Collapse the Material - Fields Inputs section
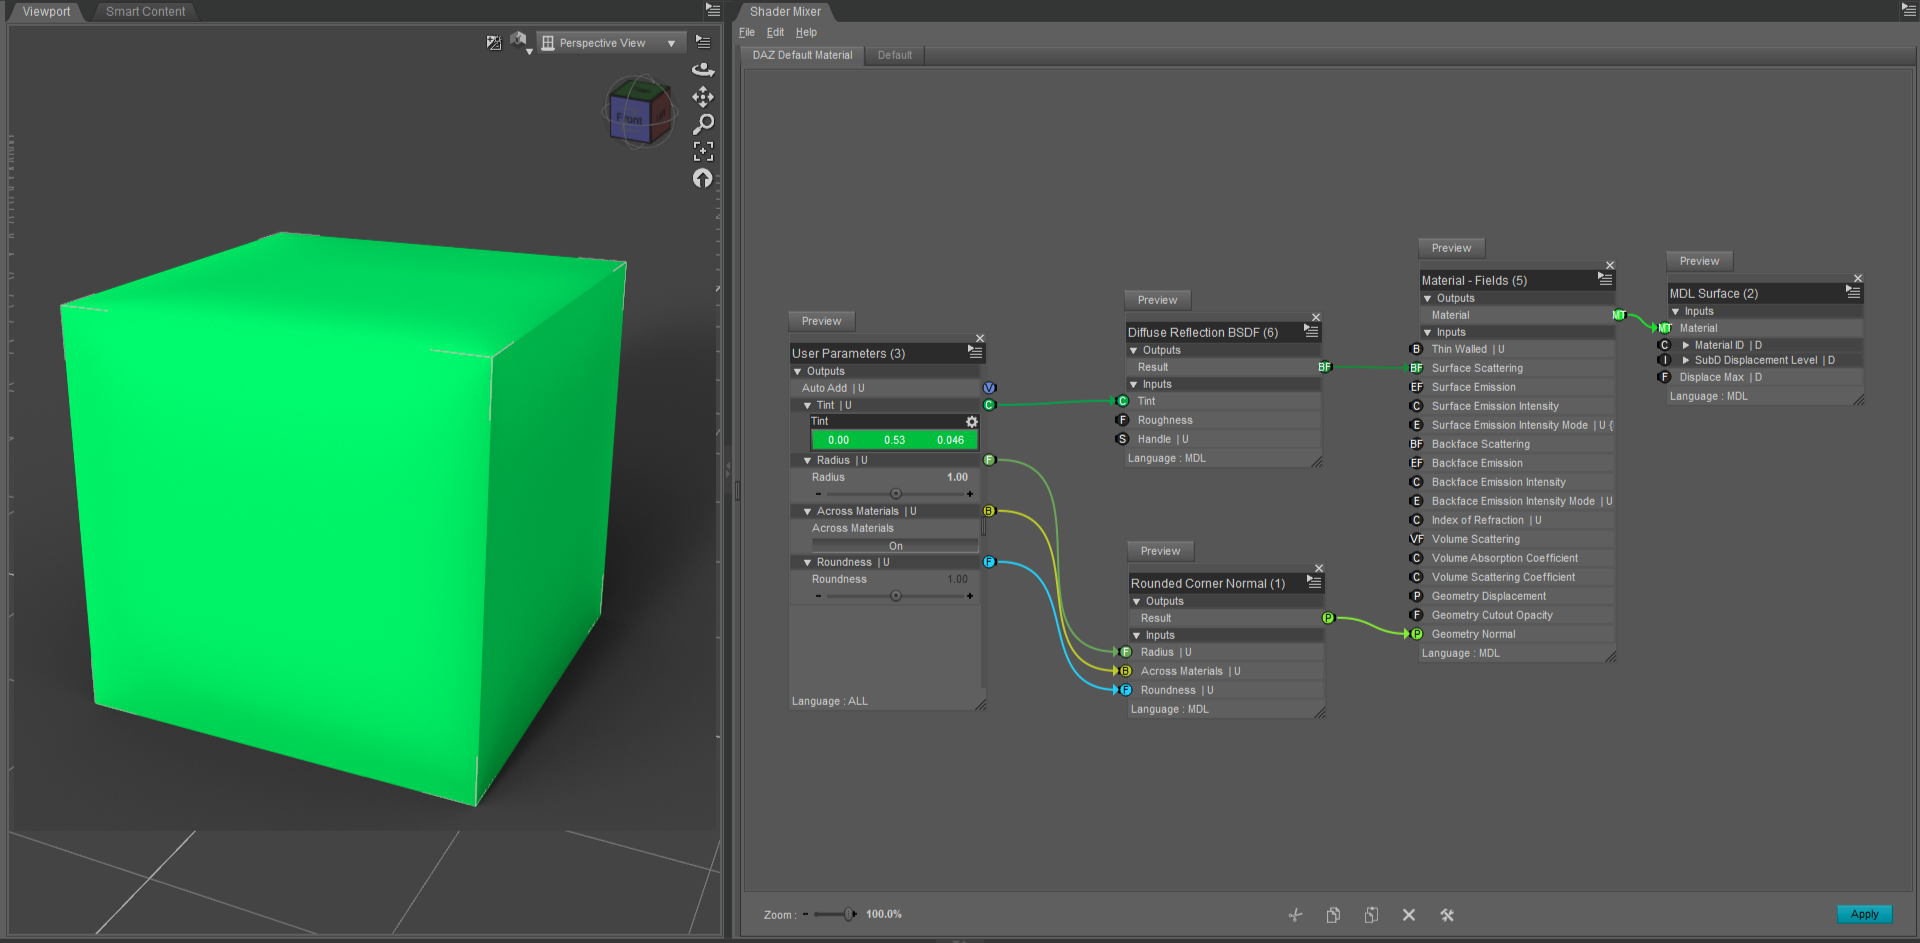The width and height of the screenshot is (1920, 943). [1427, 332]
